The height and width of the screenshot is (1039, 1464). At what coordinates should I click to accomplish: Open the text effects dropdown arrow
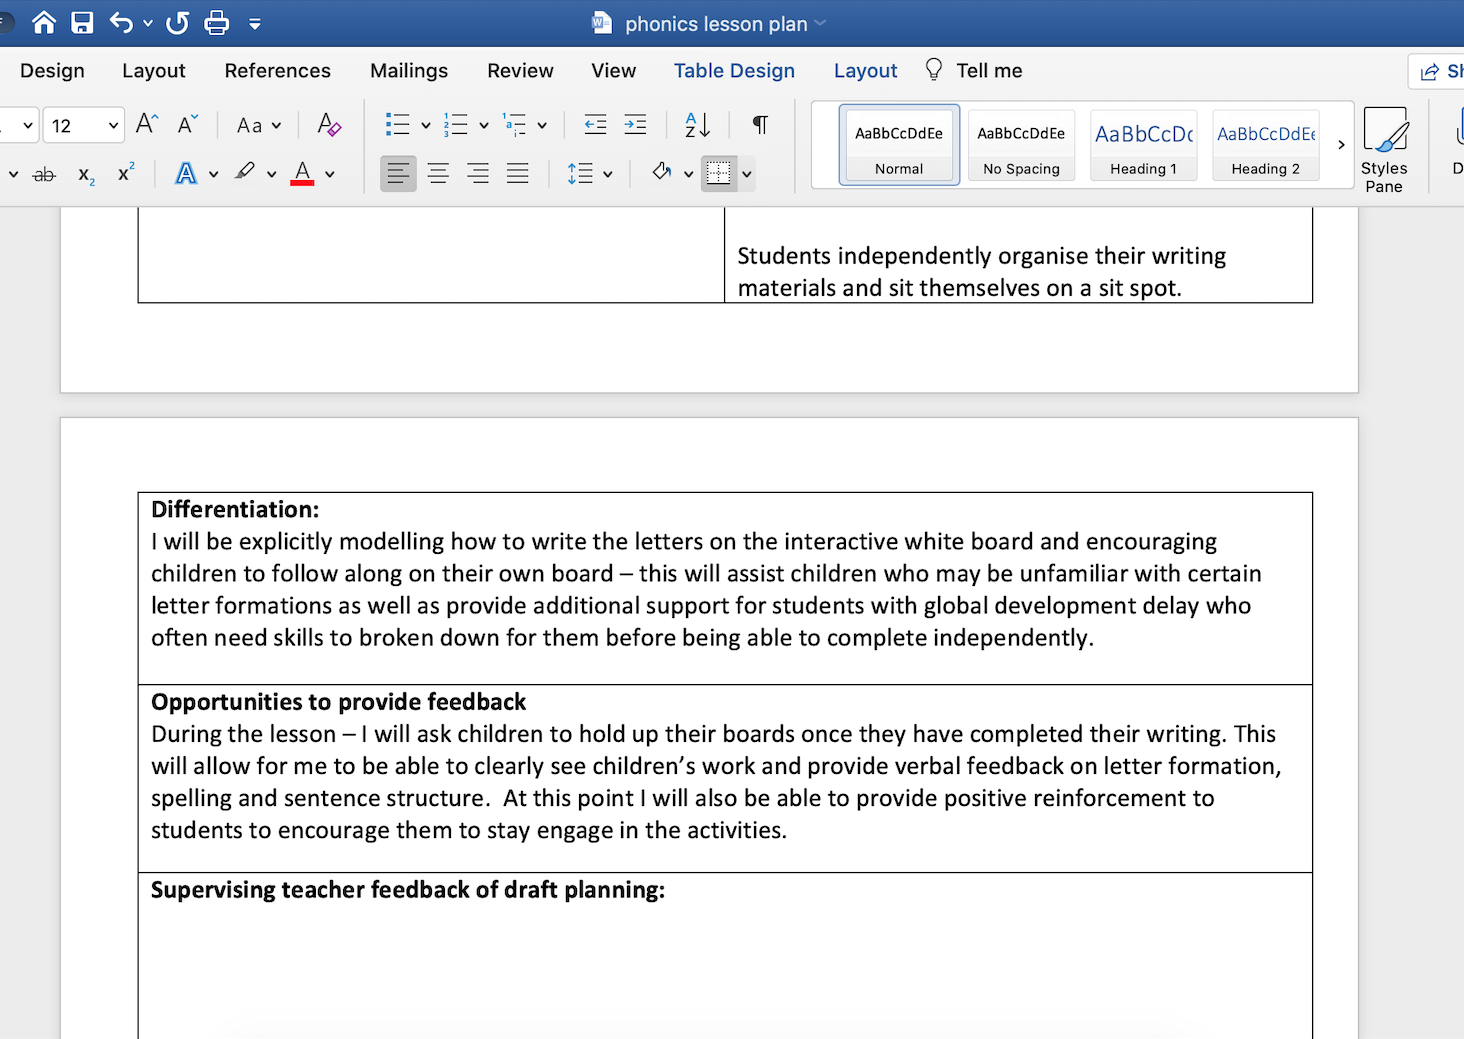(x=213, y=174)
